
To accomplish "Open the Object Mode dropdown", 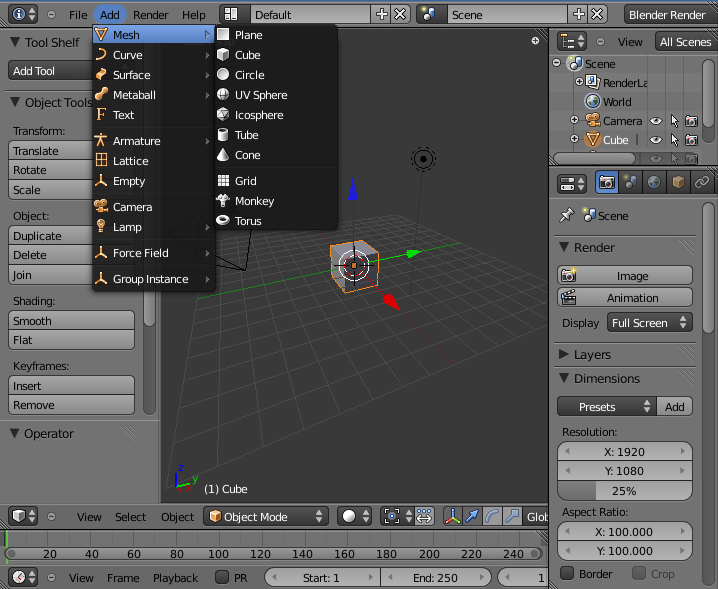I will (266, 516).
